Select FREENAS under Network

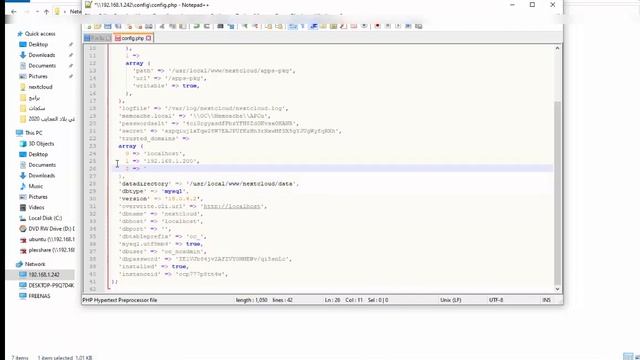39,296
